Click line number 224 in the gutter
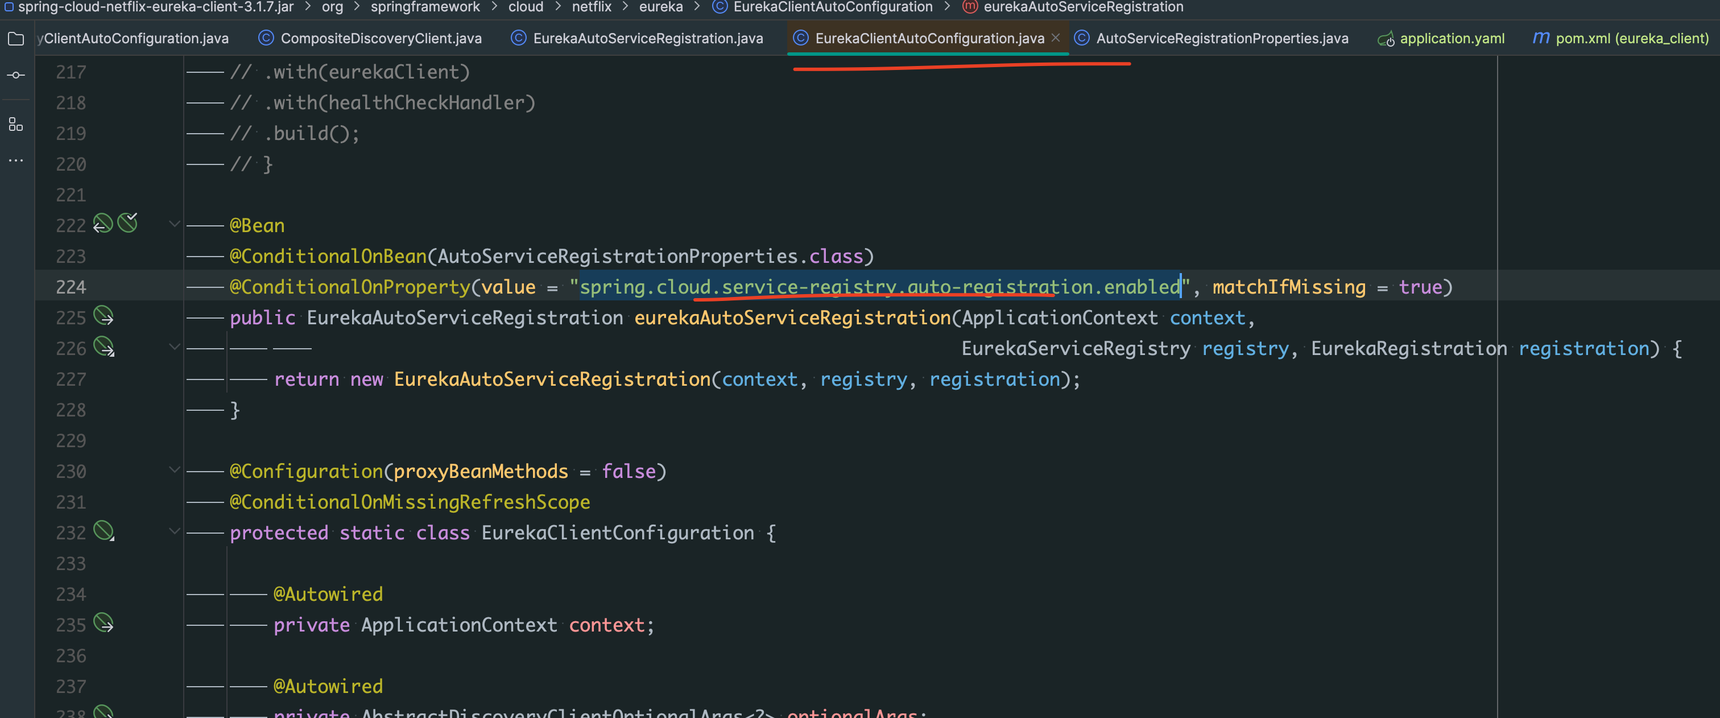Screen dimensions: 1720x718 coord(71,287)
